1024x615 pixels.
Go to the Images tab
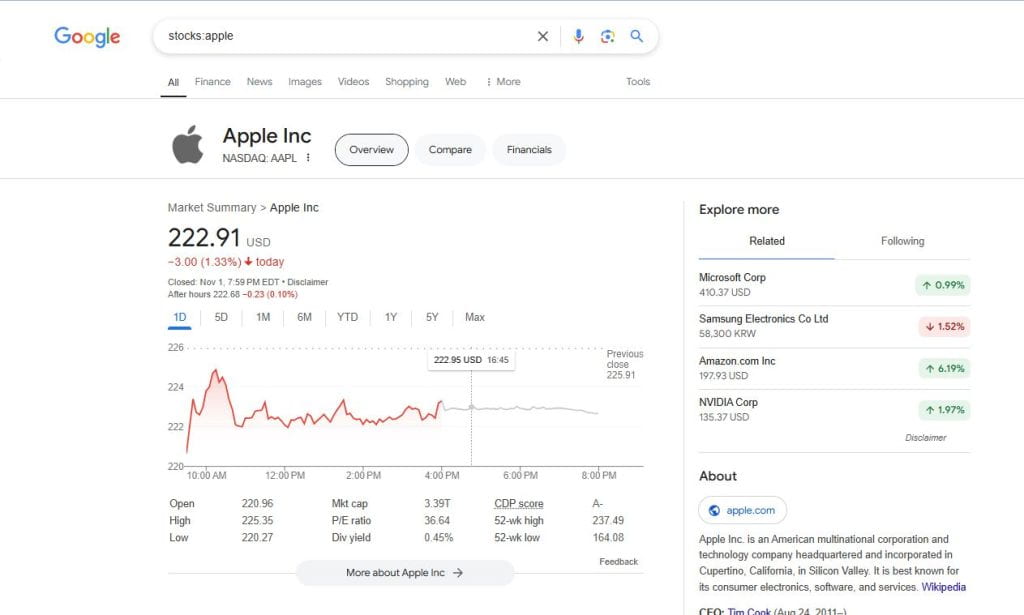(x=305, y=82)
